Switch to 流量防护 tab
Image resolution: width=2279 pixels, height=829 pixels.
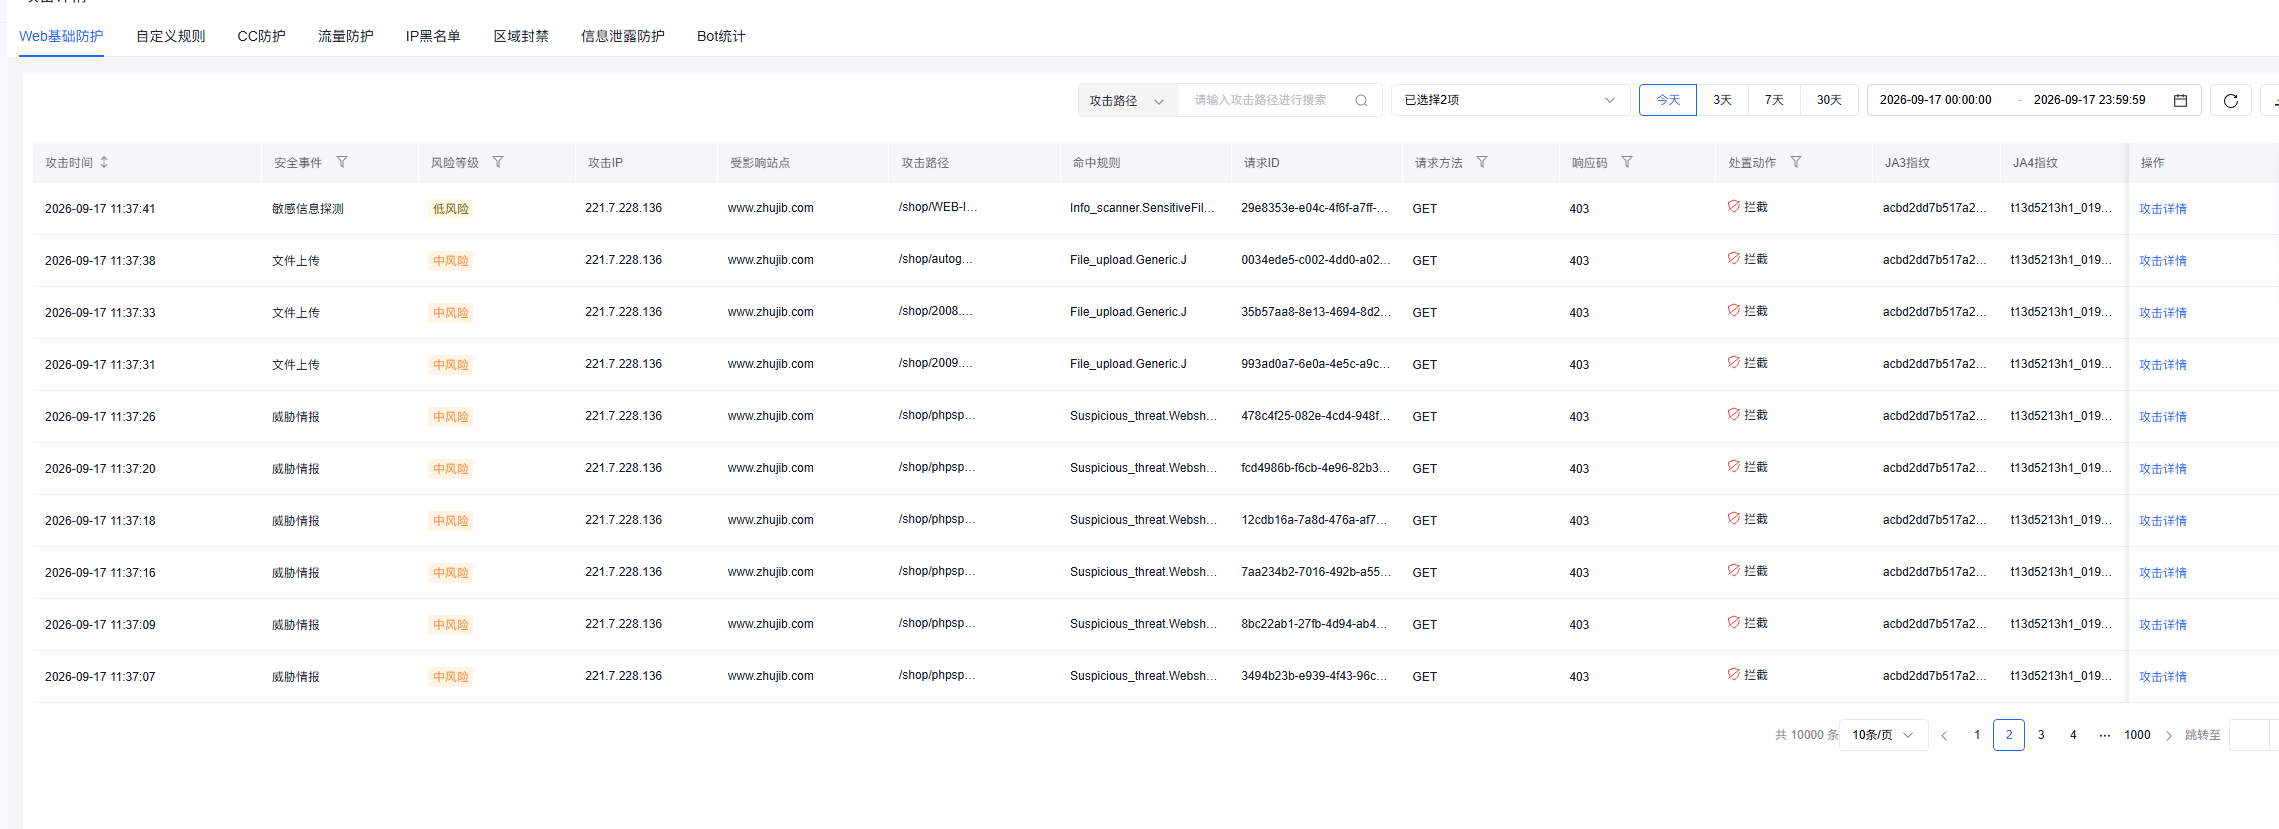point(346,36)
